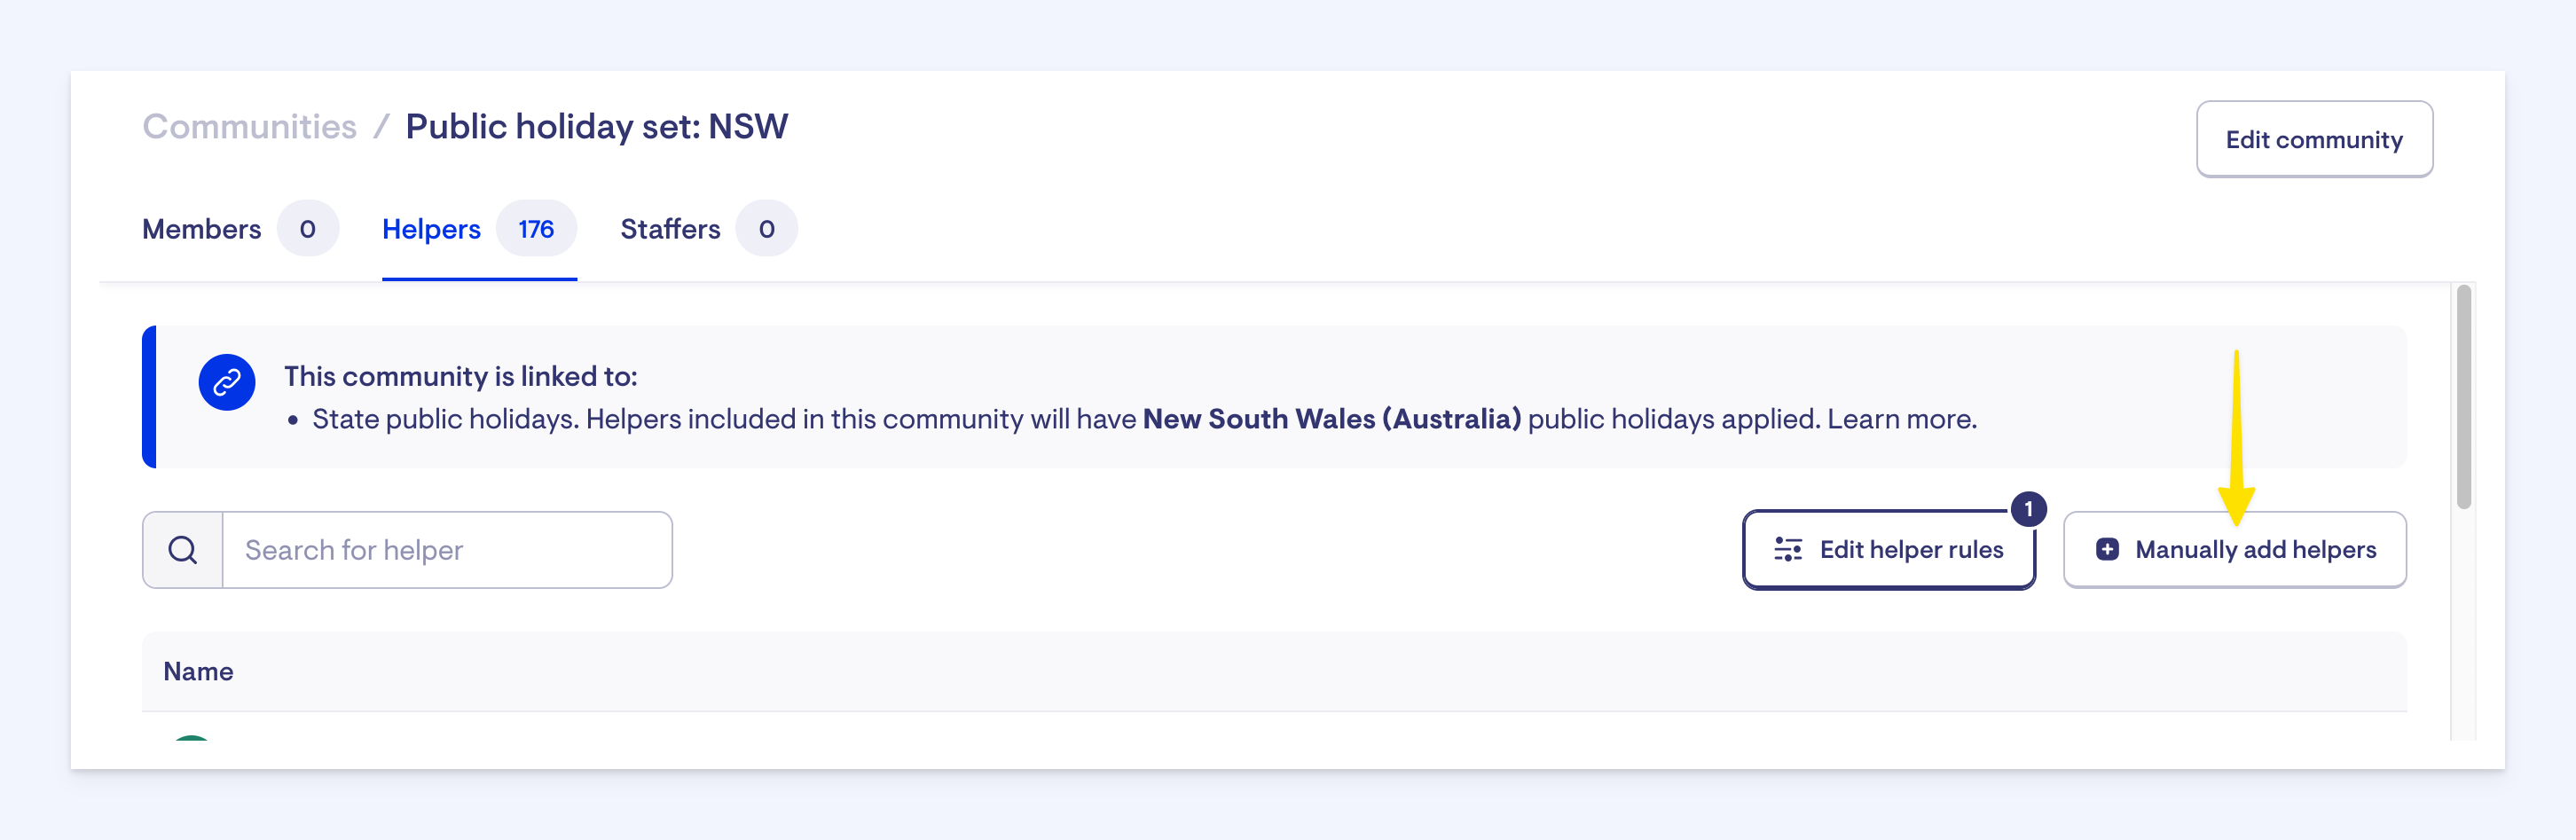Image resolution: width=2576 pixels, height=840 pixels.
Task: Click the sliders icon on Edit helper rules
Action: [1788, 550]
